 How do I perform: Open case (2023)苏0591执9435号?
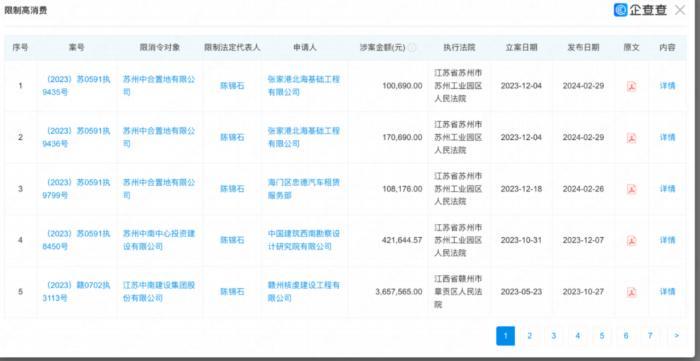tap(76, 86)
